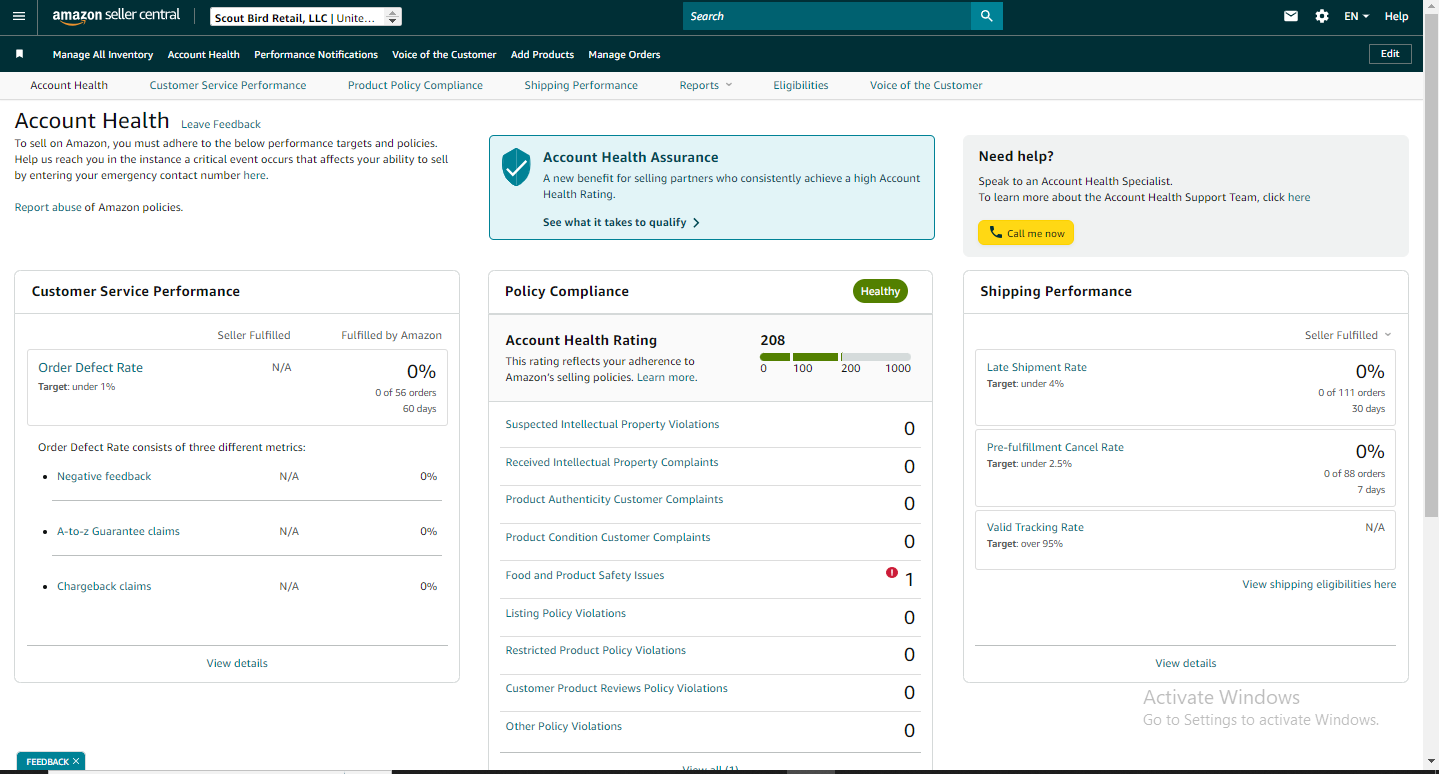
Task: Open the settings gear icon
Action: point(1322,16)
